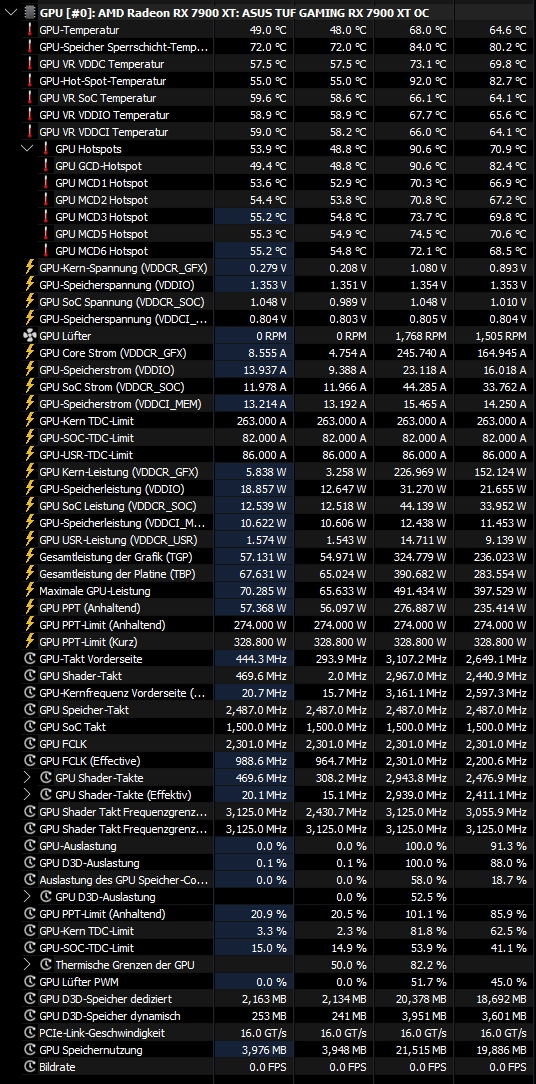Expand the GPU D3D-Auslastung sub-group

[x=28, y=897]
